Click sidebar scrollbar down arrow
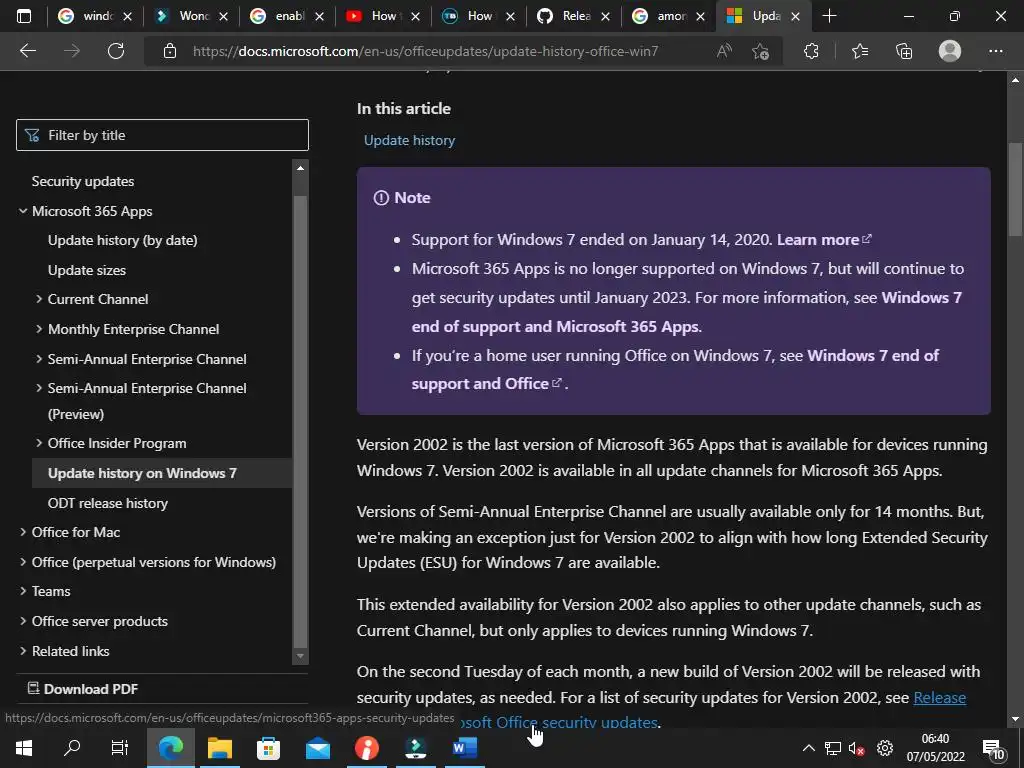Viewport: 1024px width, 768px height. 300,656
